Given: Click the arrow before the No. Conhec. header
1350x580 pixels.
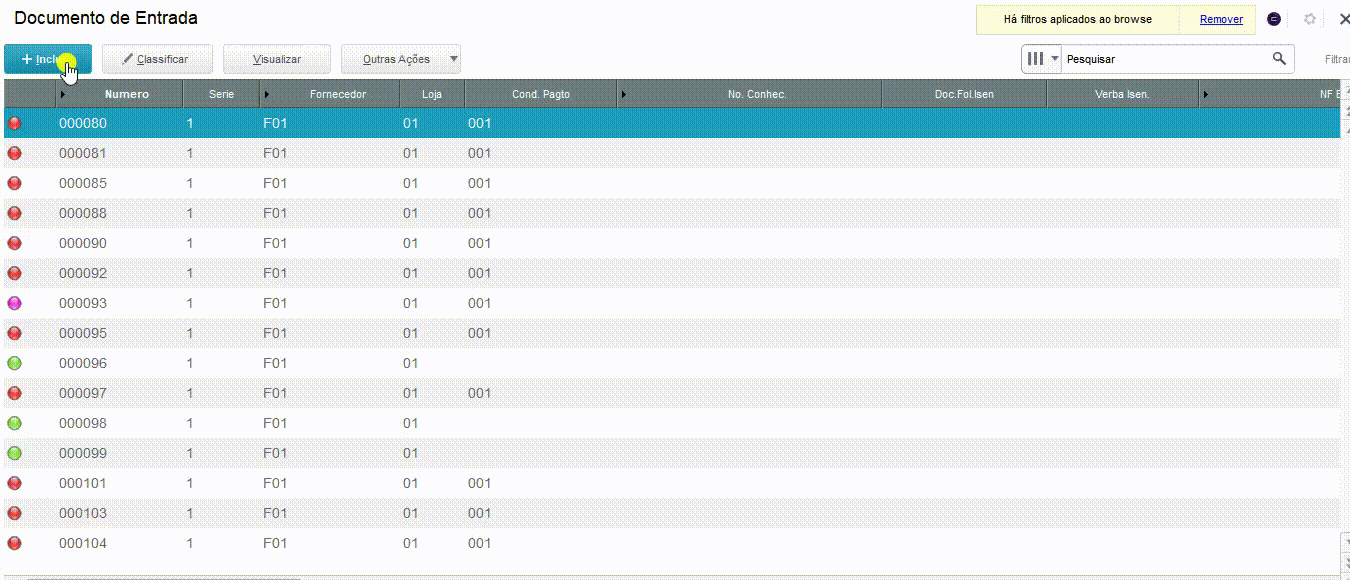Looking at the screenshot, I should click(x=623, y=94).
